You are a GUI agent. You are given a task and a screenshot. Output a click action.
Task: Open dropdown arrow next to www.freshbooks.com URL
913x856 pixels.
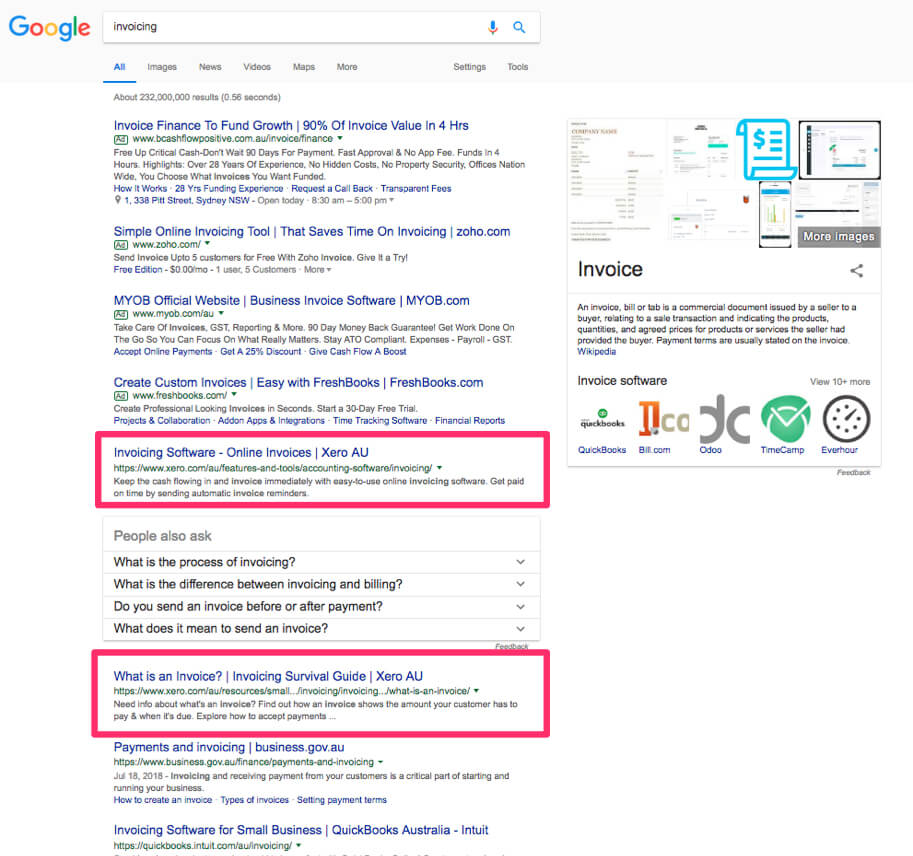tap(234, 394)
